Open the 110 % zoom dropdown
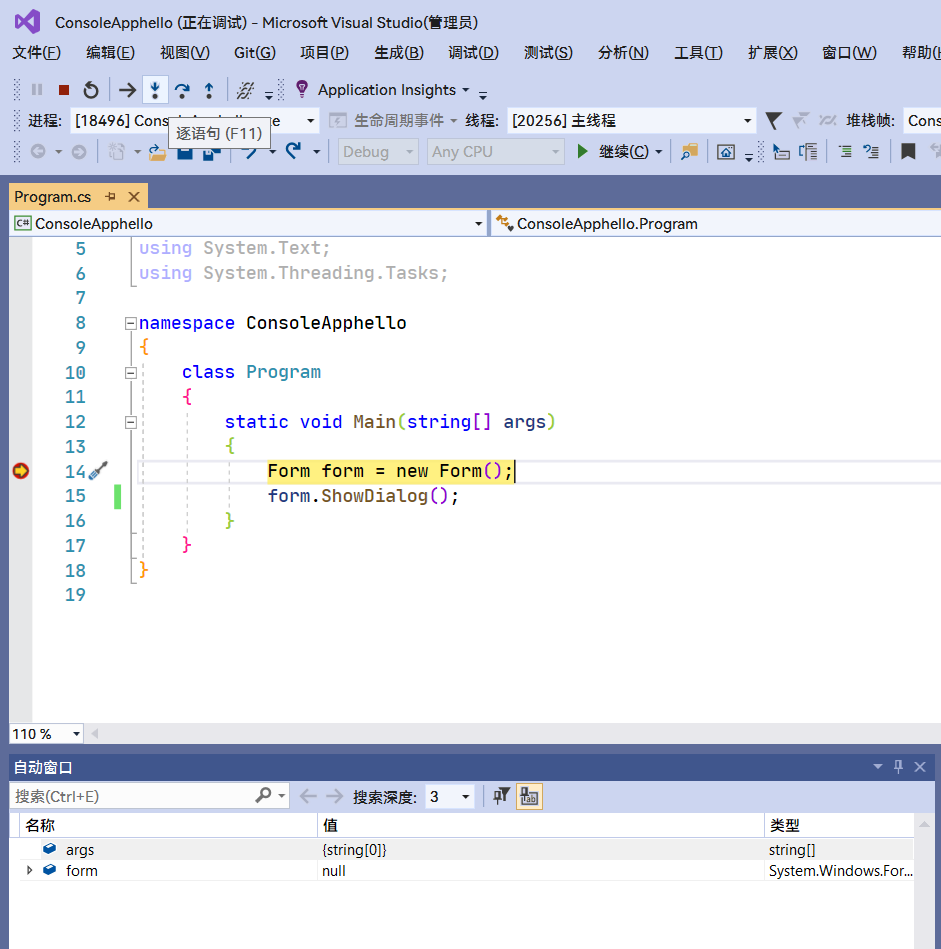 point(76,734)
